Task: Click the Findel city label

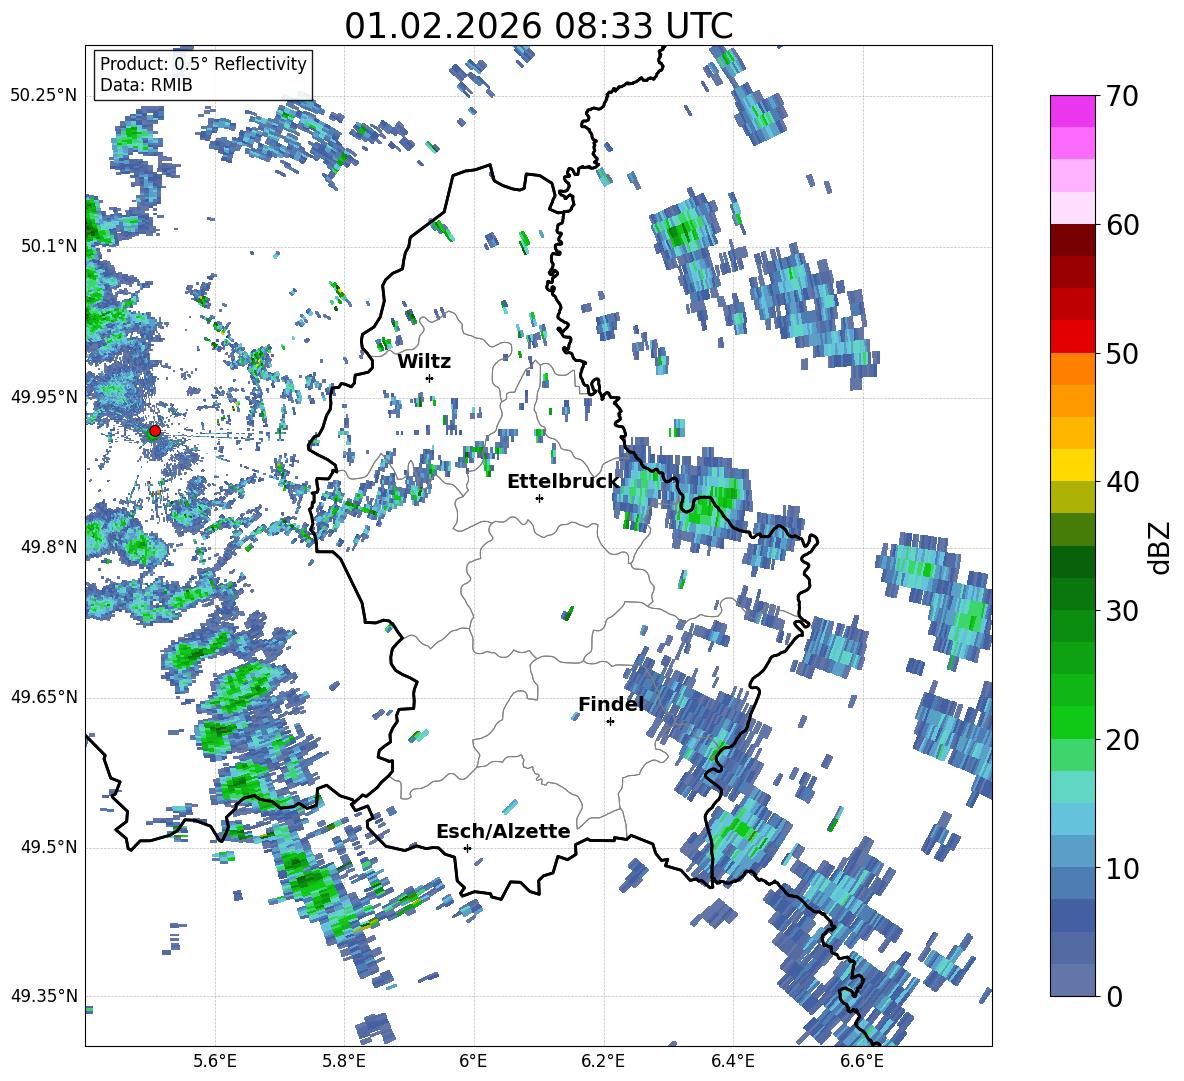Action: (x=611, y=704)
